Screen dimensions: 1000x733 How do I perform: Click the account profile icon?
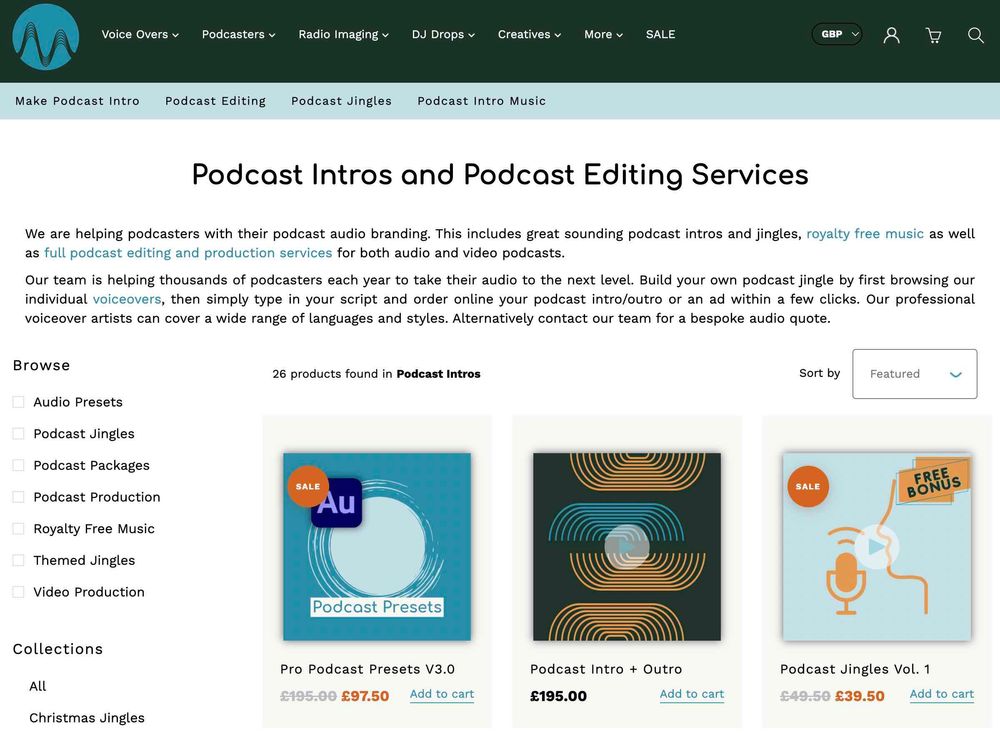point(891,34)
